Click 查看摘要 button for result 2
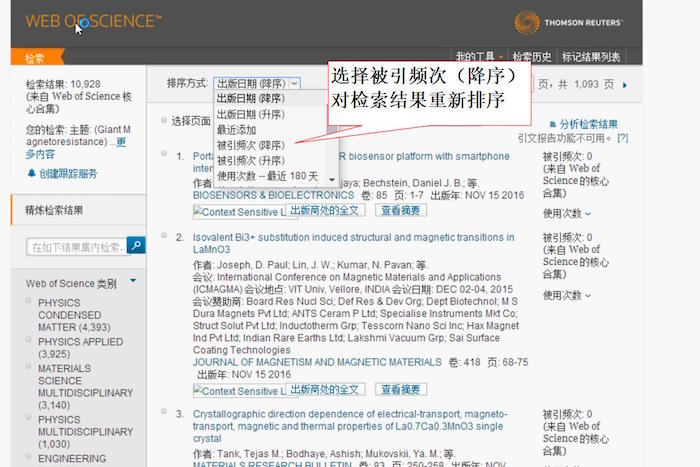Image resolution: width=700 pixels, height=467 pixels. tap(401, 389)
